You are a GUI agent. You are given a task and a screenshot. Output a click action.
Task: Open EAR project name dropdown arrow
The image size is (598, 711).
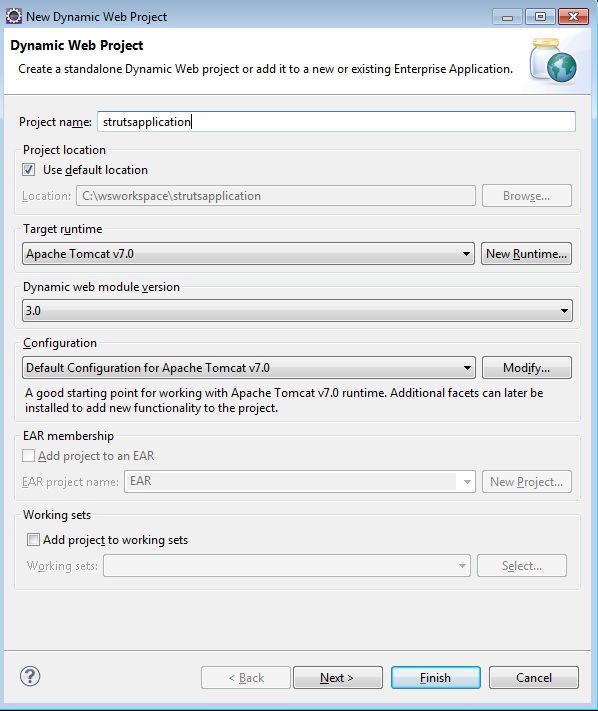(467, 482)
